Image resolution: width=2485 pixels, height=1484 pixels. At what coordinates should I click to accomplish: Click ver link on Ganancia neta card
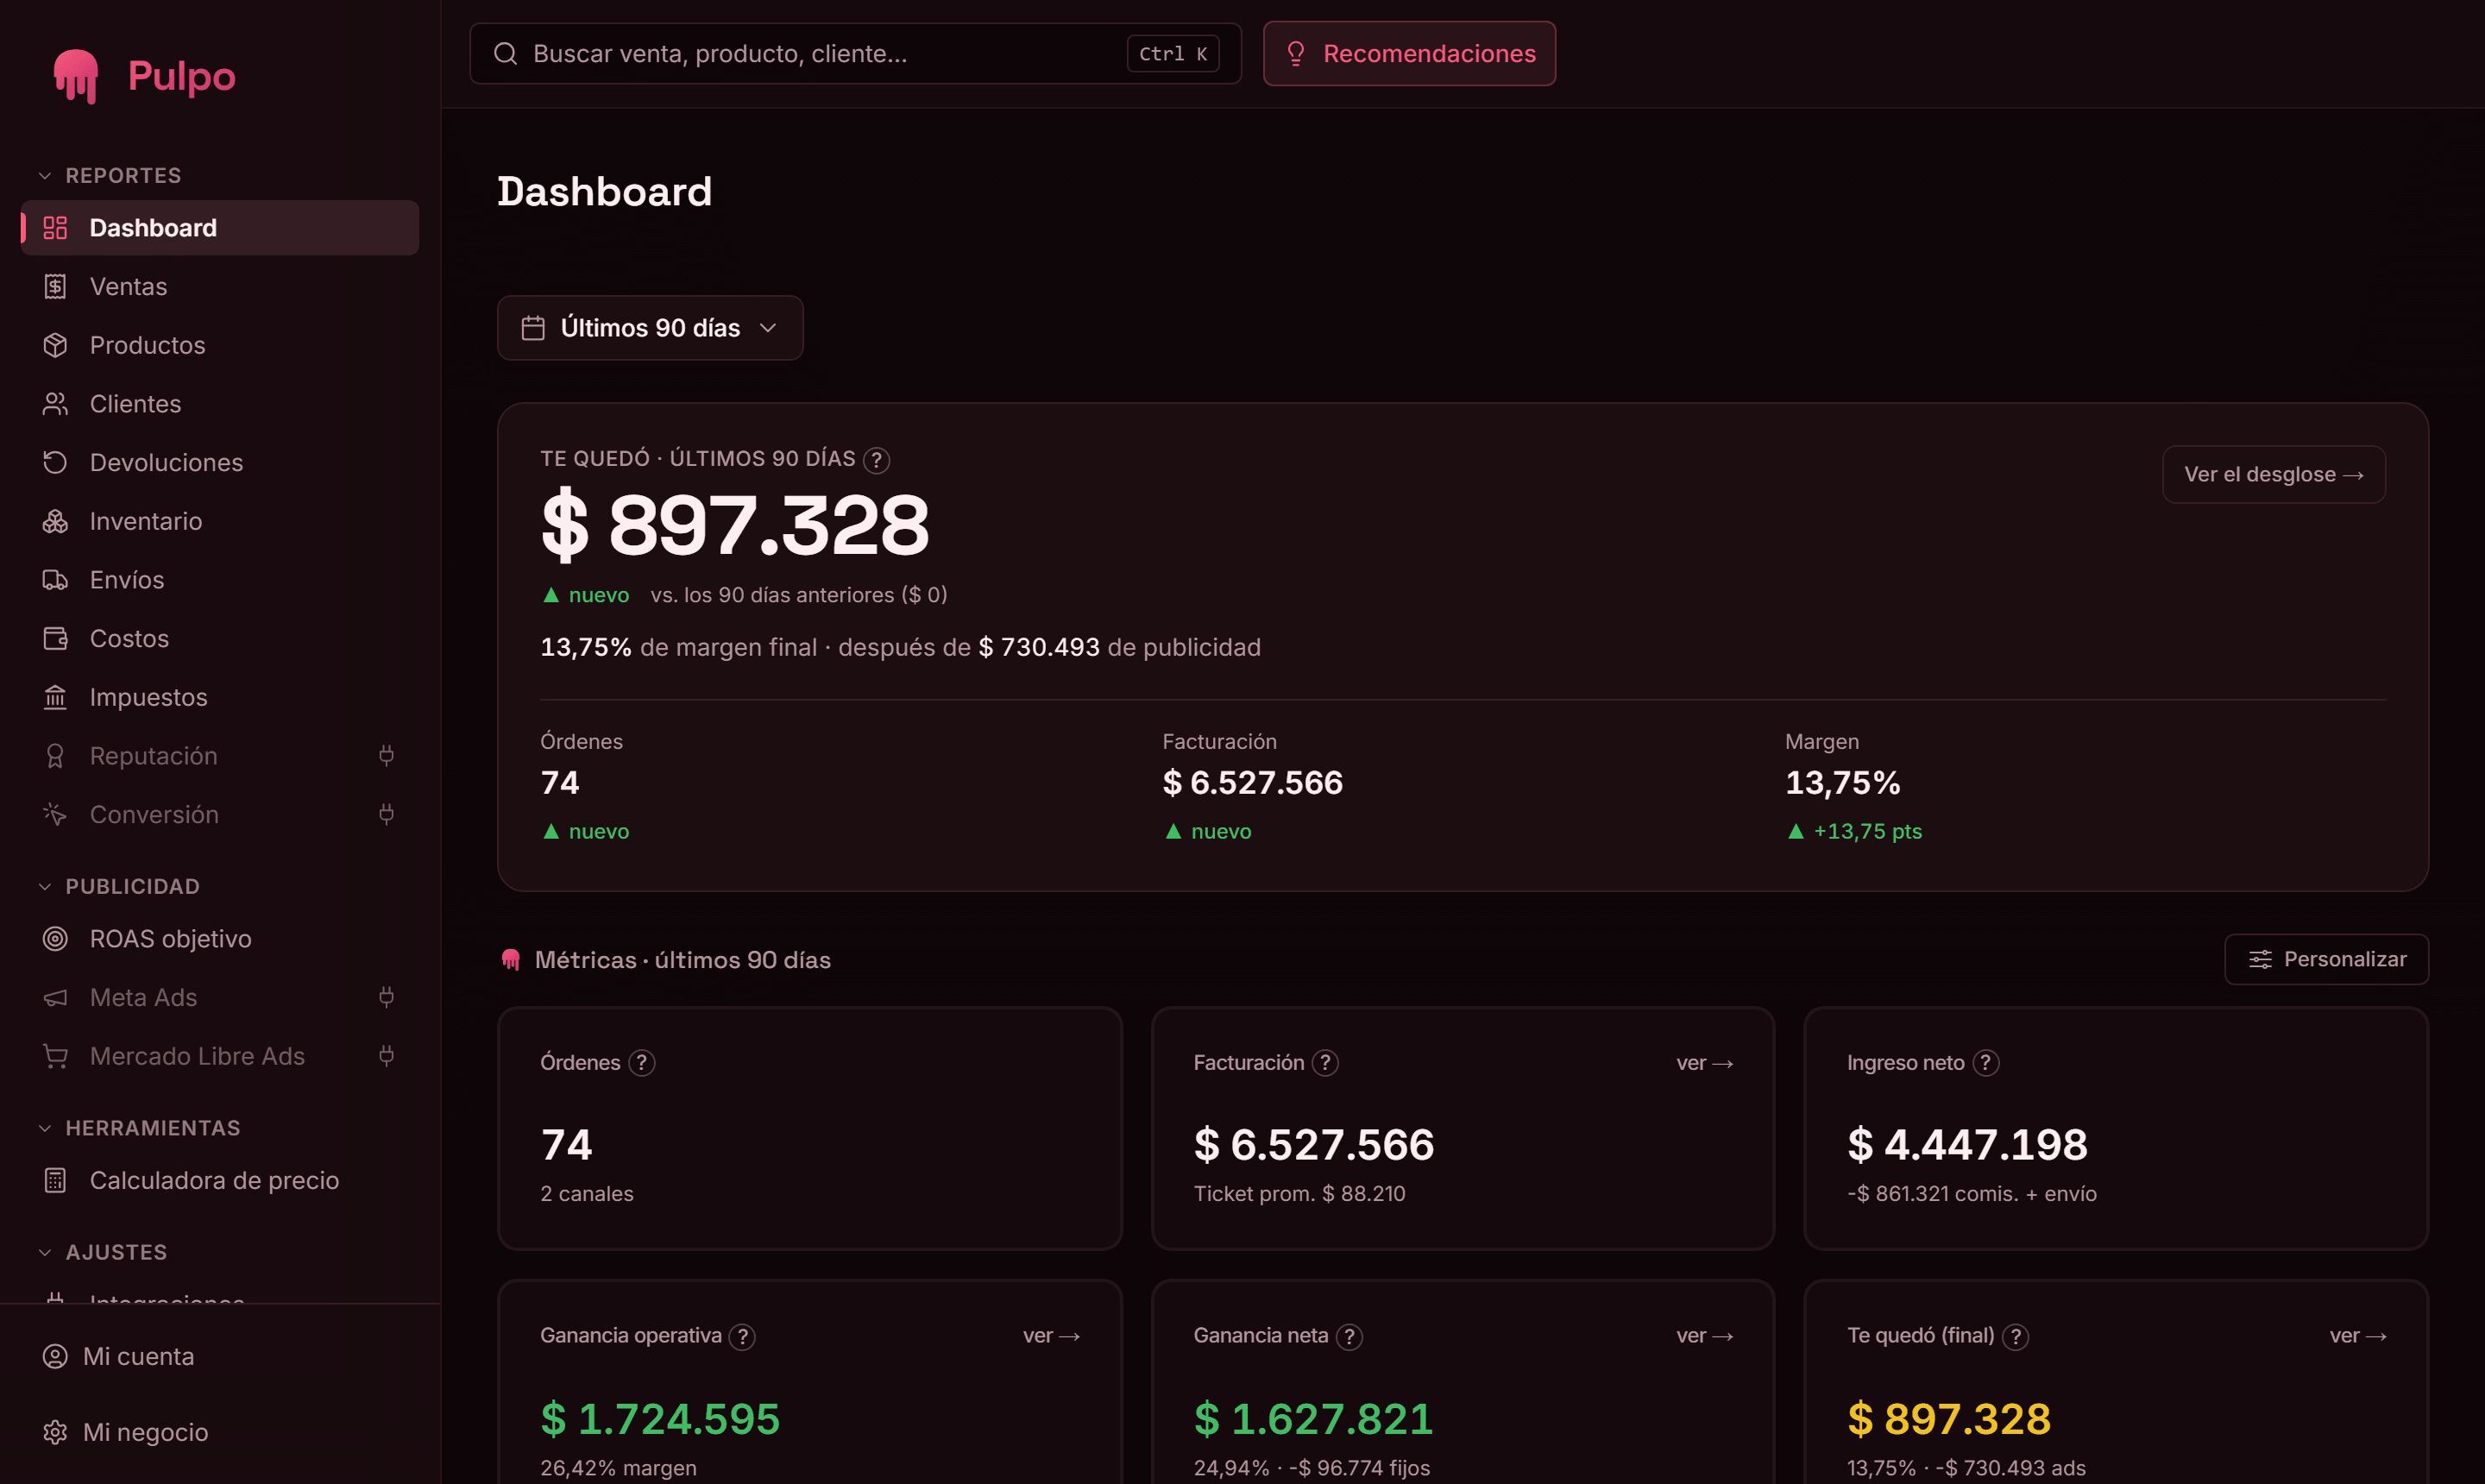tap(1704, 1336)
